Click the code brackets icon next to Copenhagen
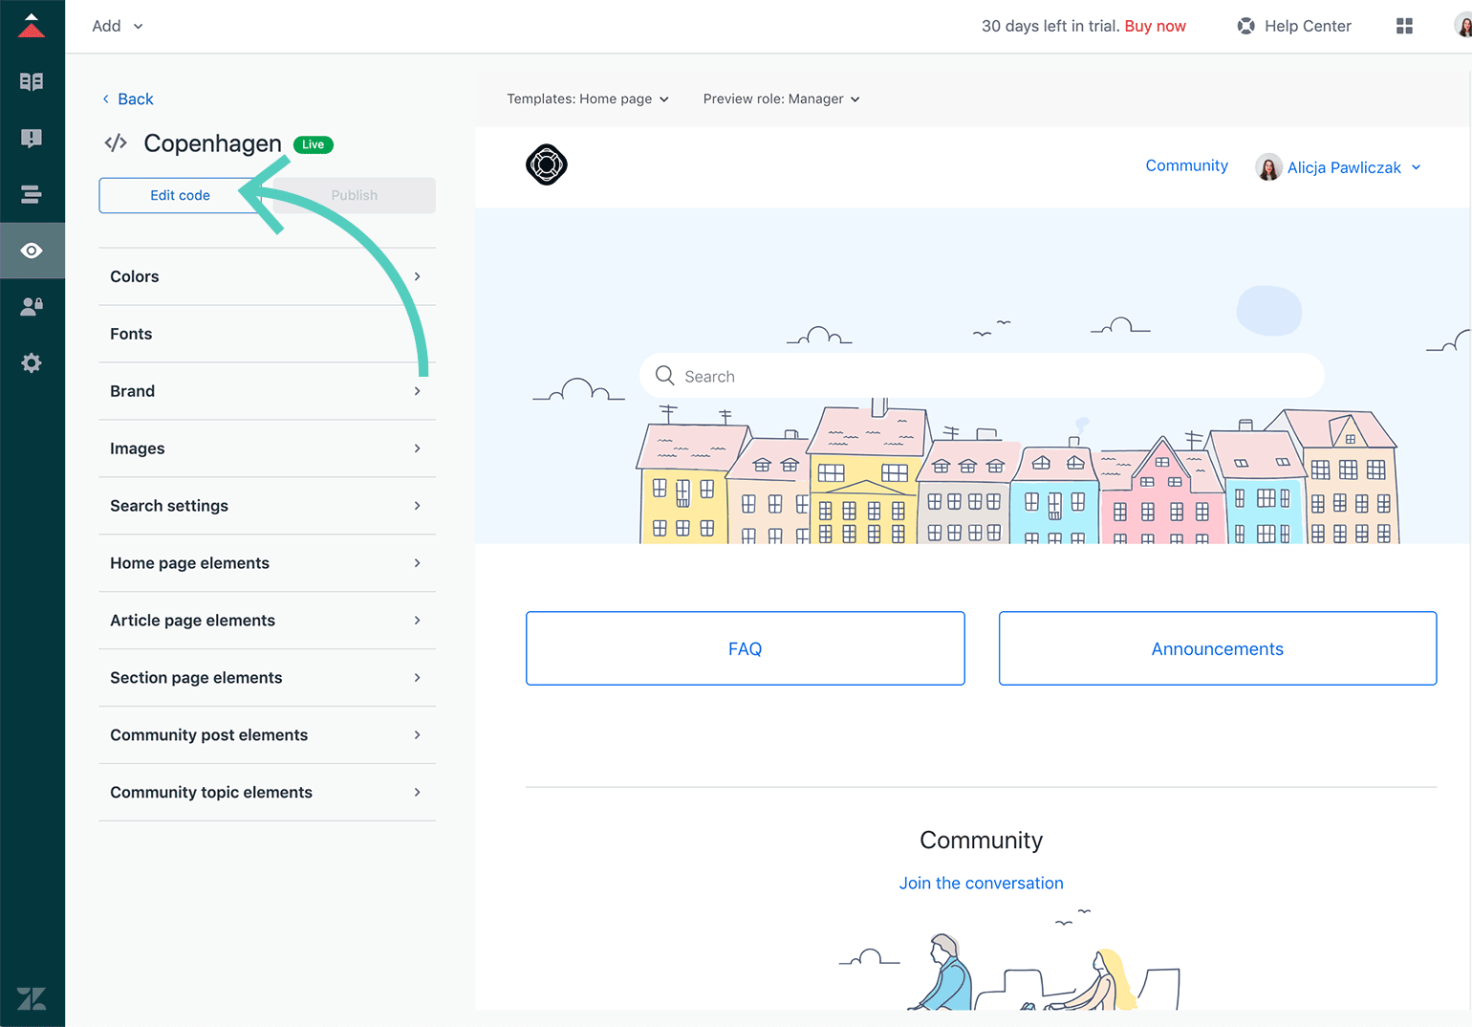This screenshot has height=1027, width=1472. click(116, 143)
